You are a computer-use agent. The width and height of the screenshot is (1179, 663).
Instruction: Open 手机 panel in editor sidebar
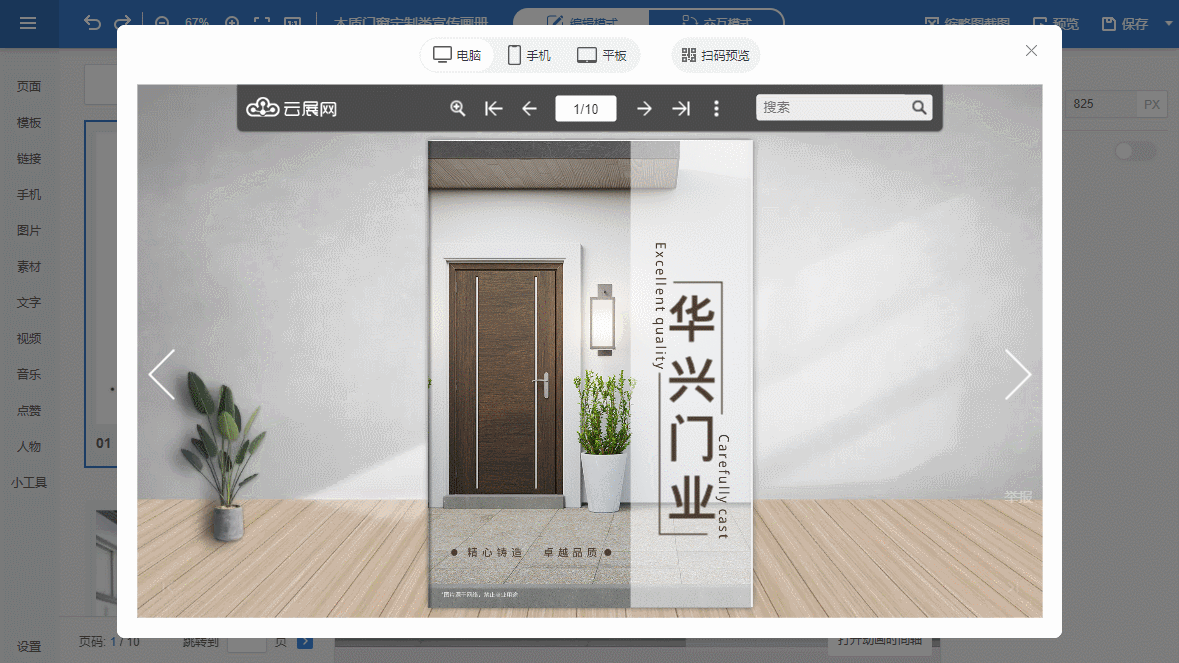tap(29, 195)
